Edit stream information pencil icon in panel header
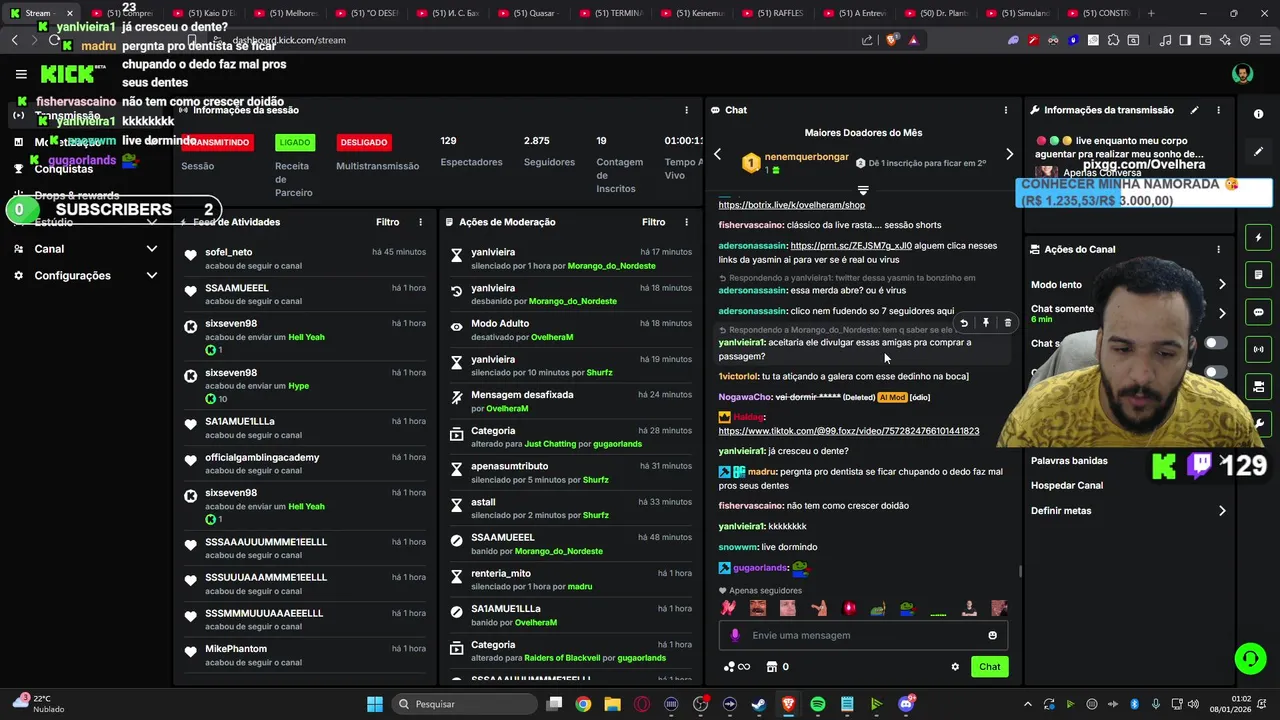 pyautogui.click(x=1194, y=110)
